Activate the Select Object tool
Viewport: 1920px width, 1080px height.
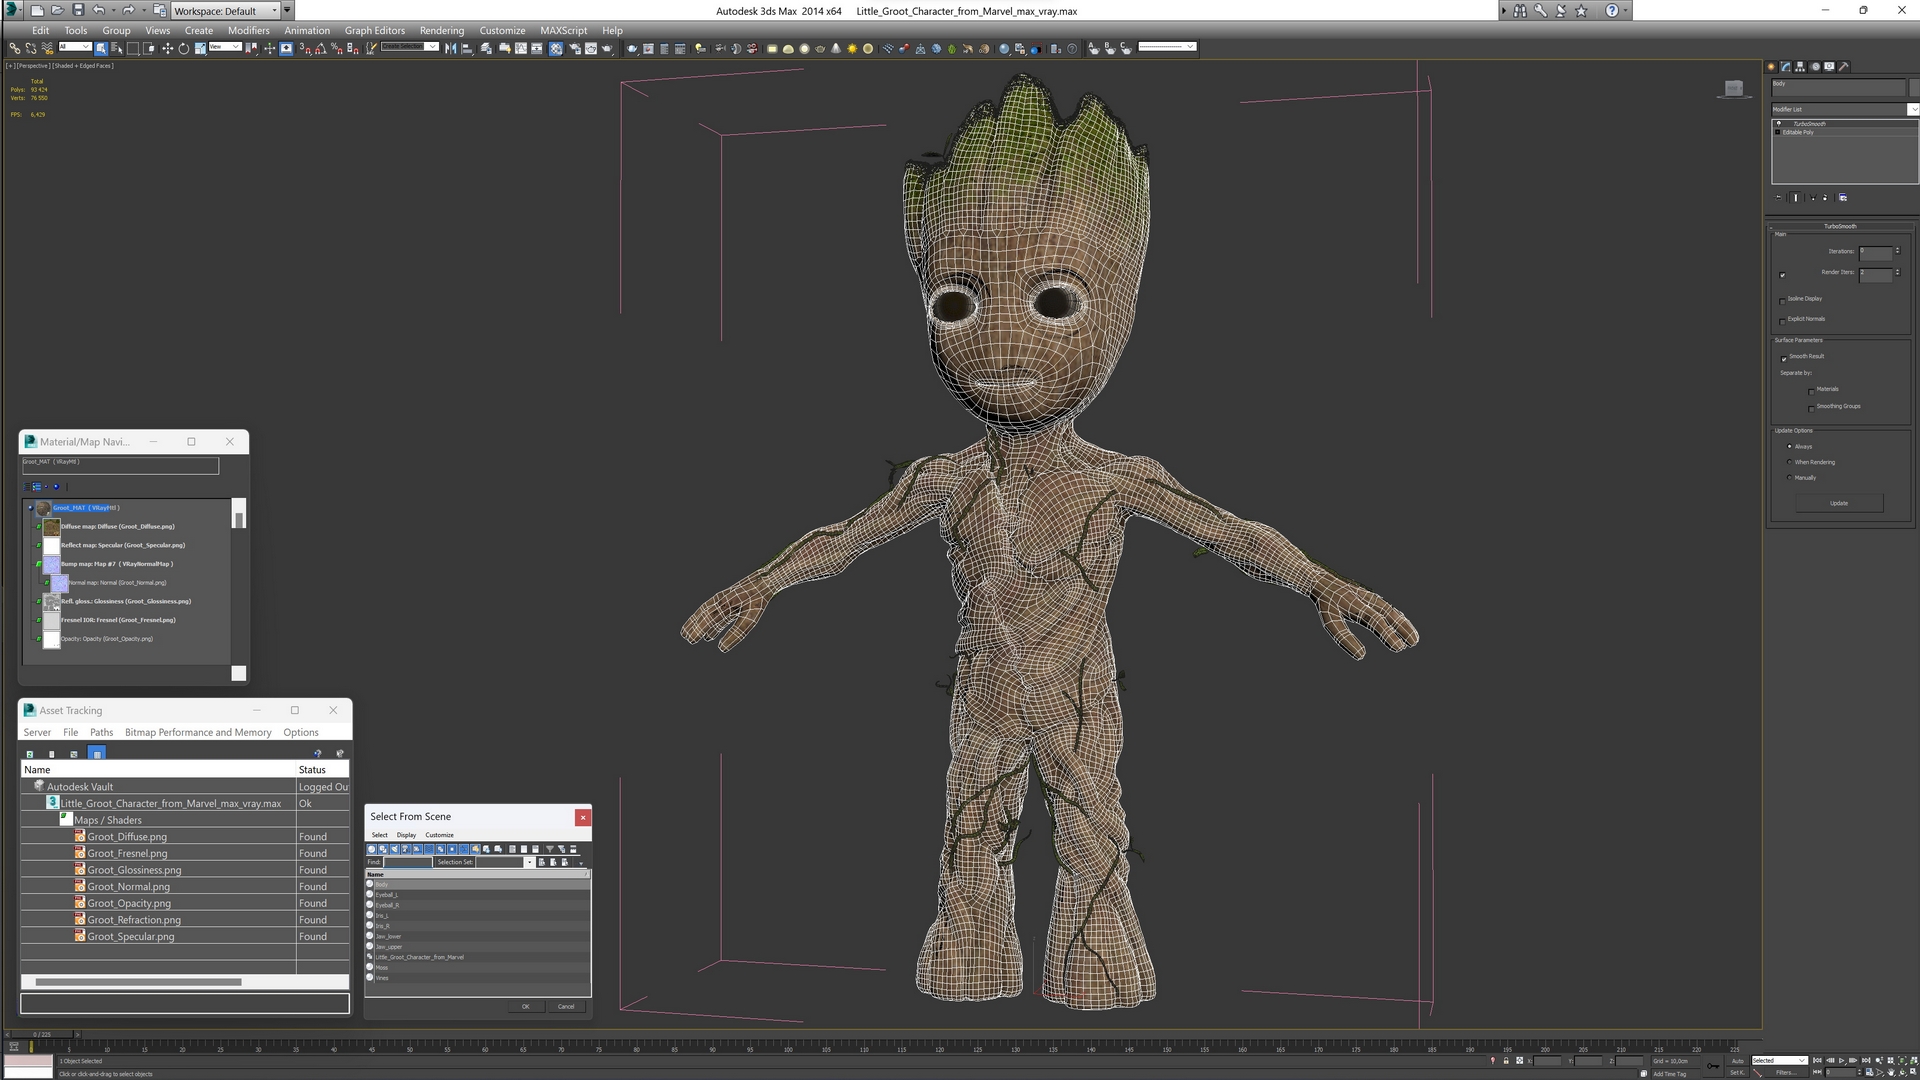click(x=101, y=48)
